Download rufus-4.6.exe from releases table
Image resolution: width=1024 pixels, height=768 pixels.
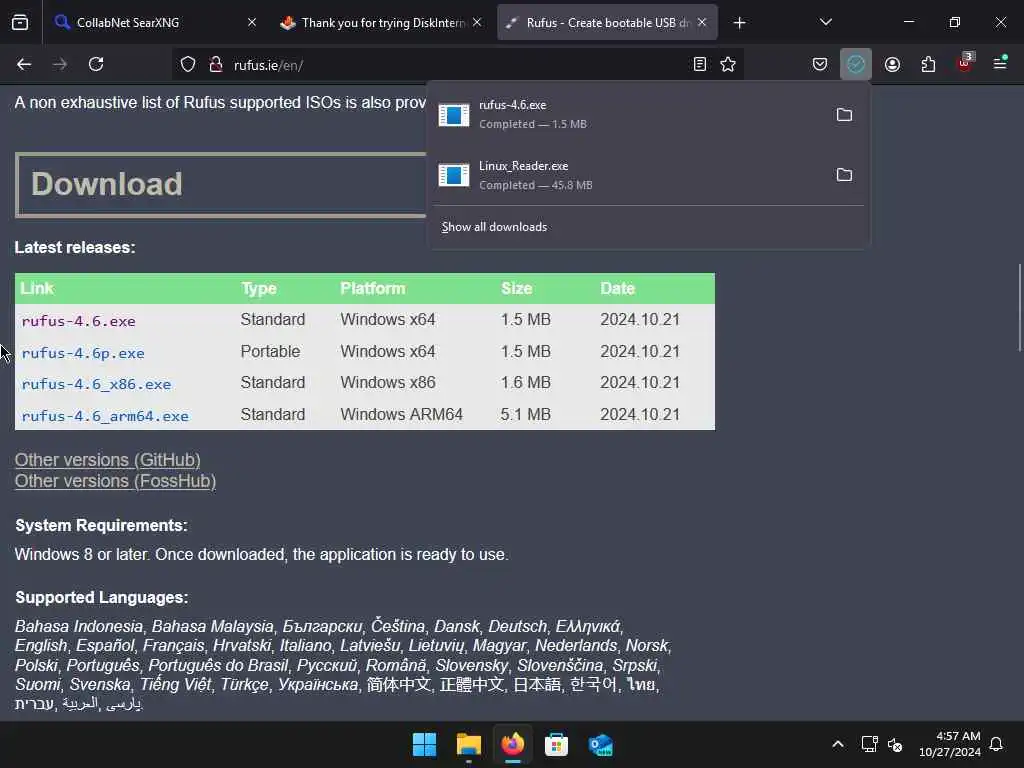(x=78, y=321)
